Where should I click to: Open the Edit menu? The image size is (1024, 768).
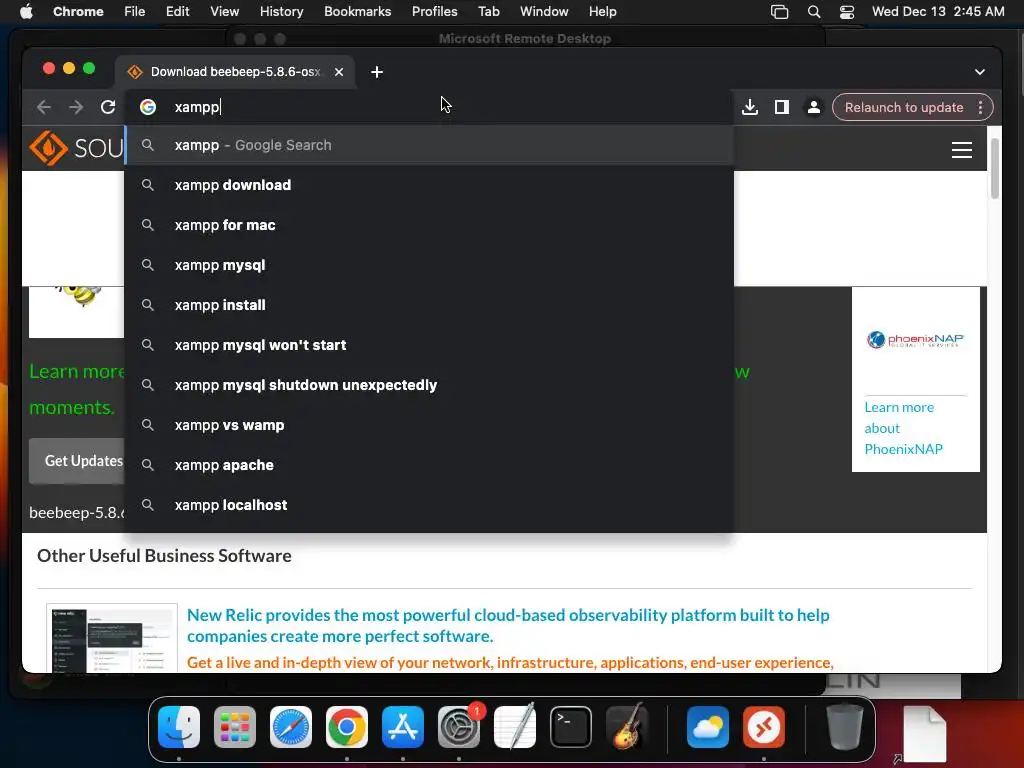pyautogui.click(x=177, y=12)
